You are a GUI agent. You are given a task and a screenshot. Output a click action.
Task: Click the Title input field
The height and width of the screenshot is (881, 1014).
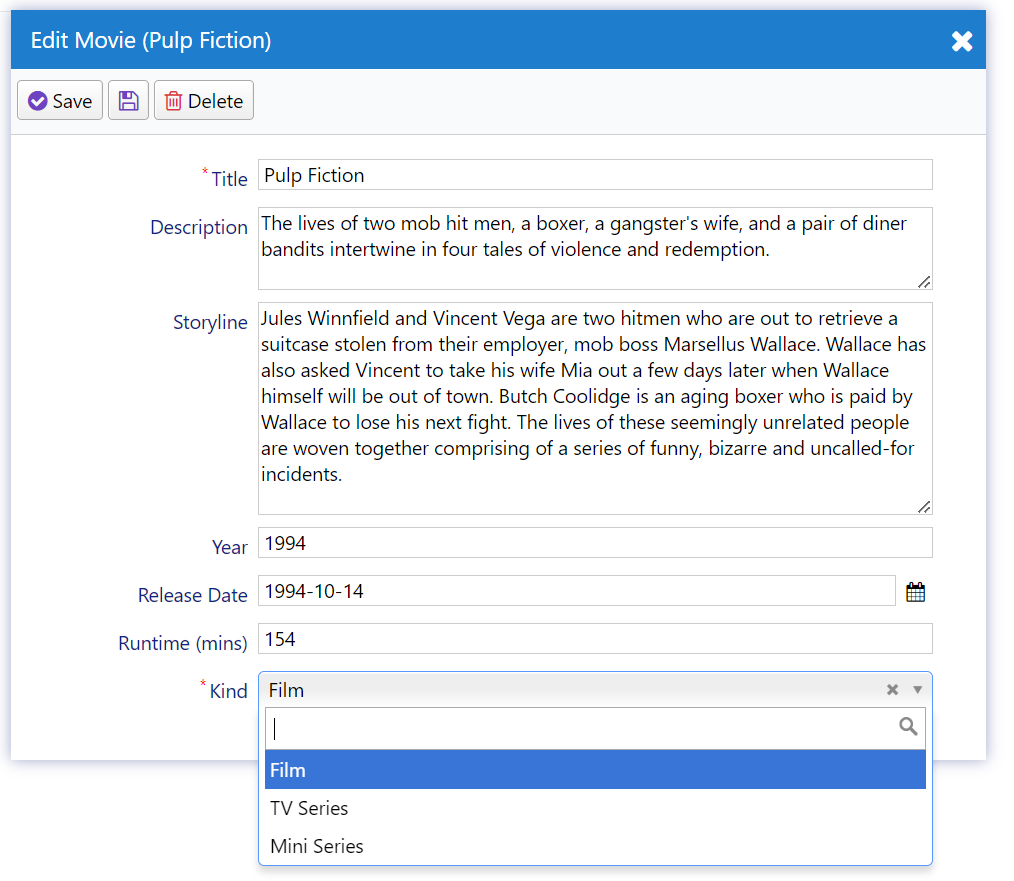595,175
